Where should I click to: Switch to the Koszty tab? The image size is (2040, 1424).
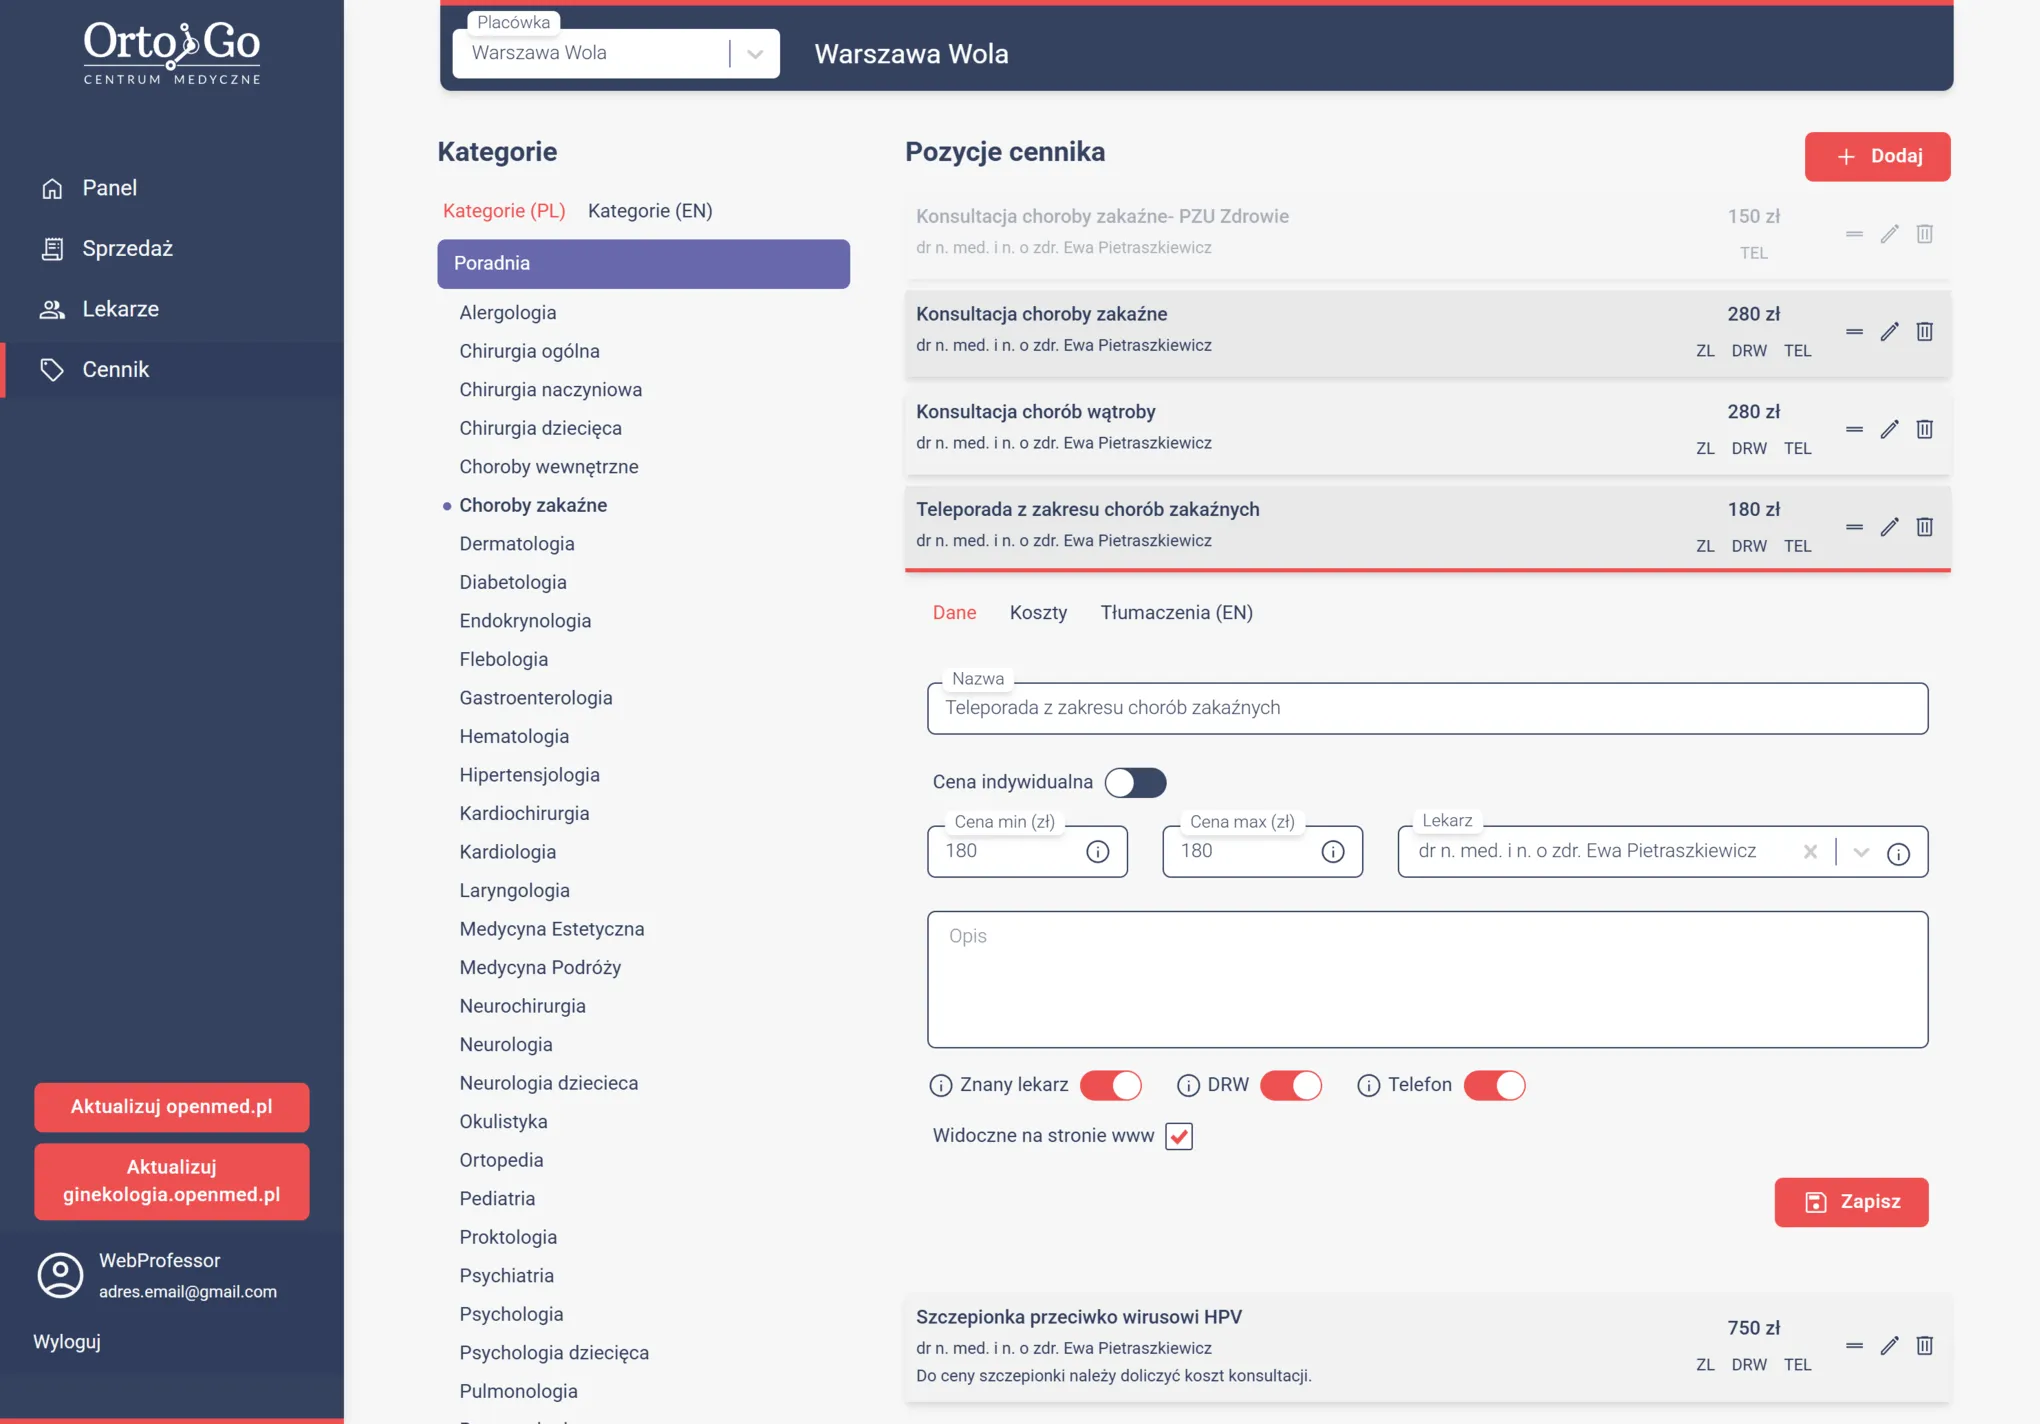pyautogui.click(x=1038, y=612)
